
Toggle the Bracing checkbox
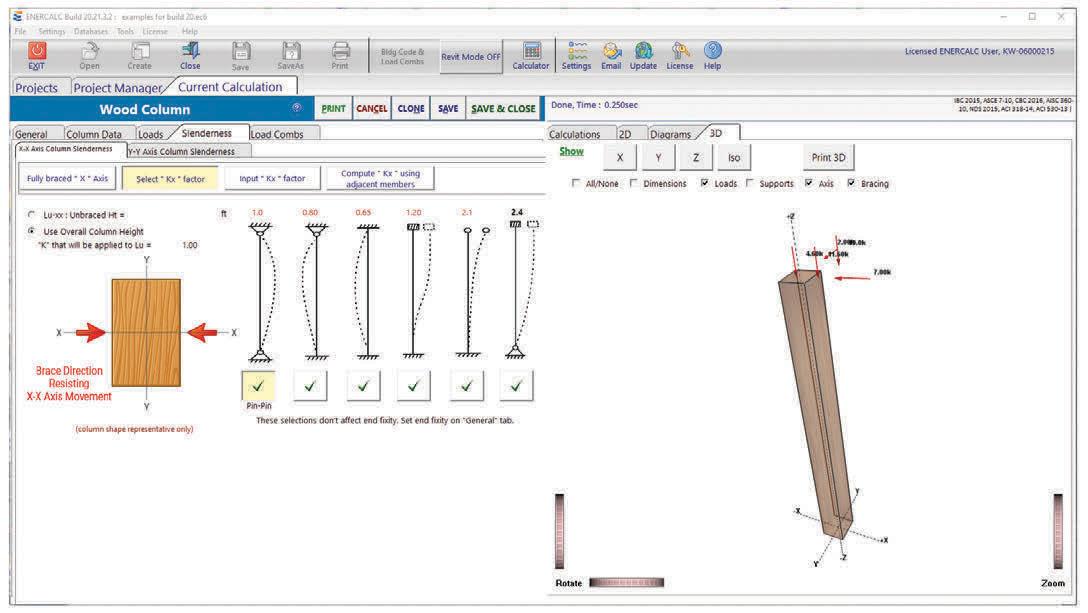point(851,183)
